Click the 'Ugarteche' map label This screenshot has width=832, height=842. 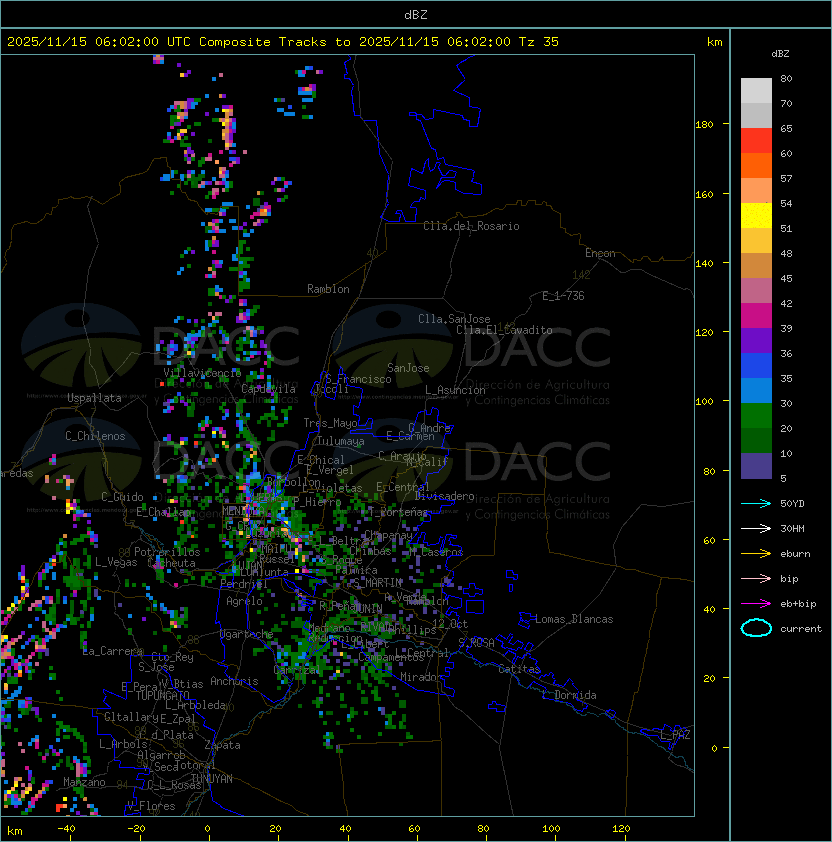coord(247,634)
